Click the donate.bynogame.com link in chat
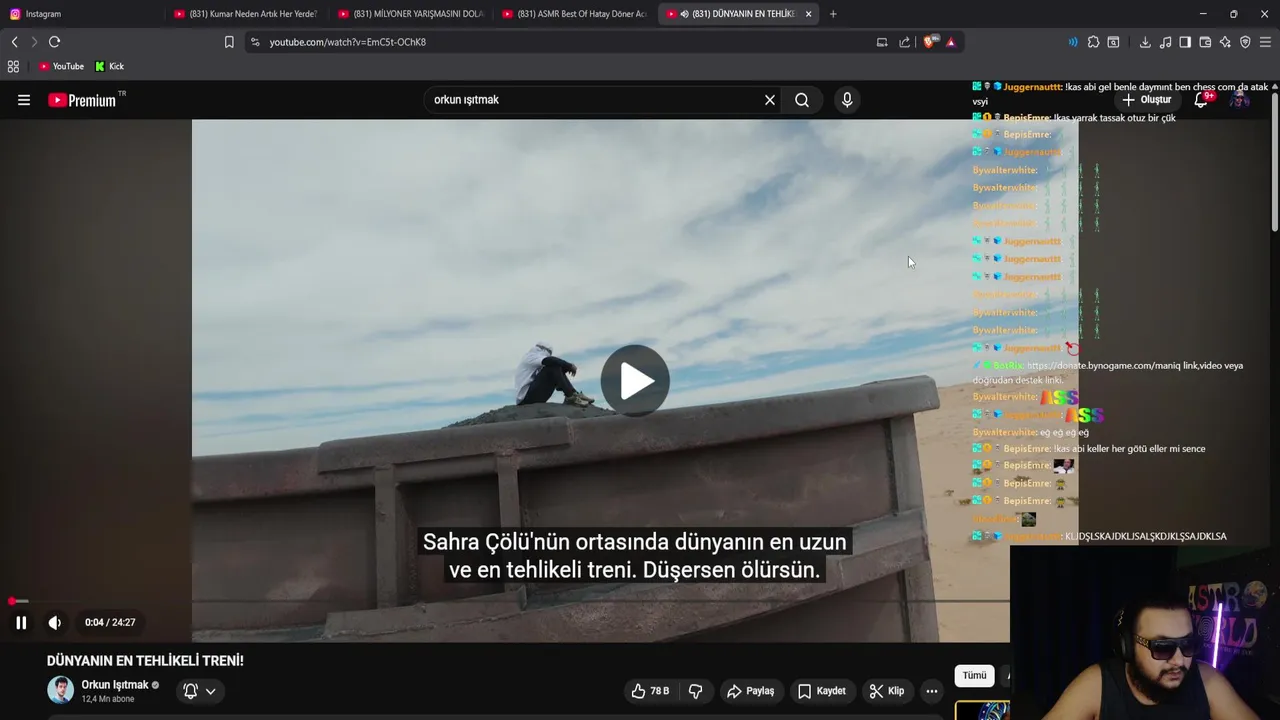The image size is (1280, 720). pos(1089,366)
